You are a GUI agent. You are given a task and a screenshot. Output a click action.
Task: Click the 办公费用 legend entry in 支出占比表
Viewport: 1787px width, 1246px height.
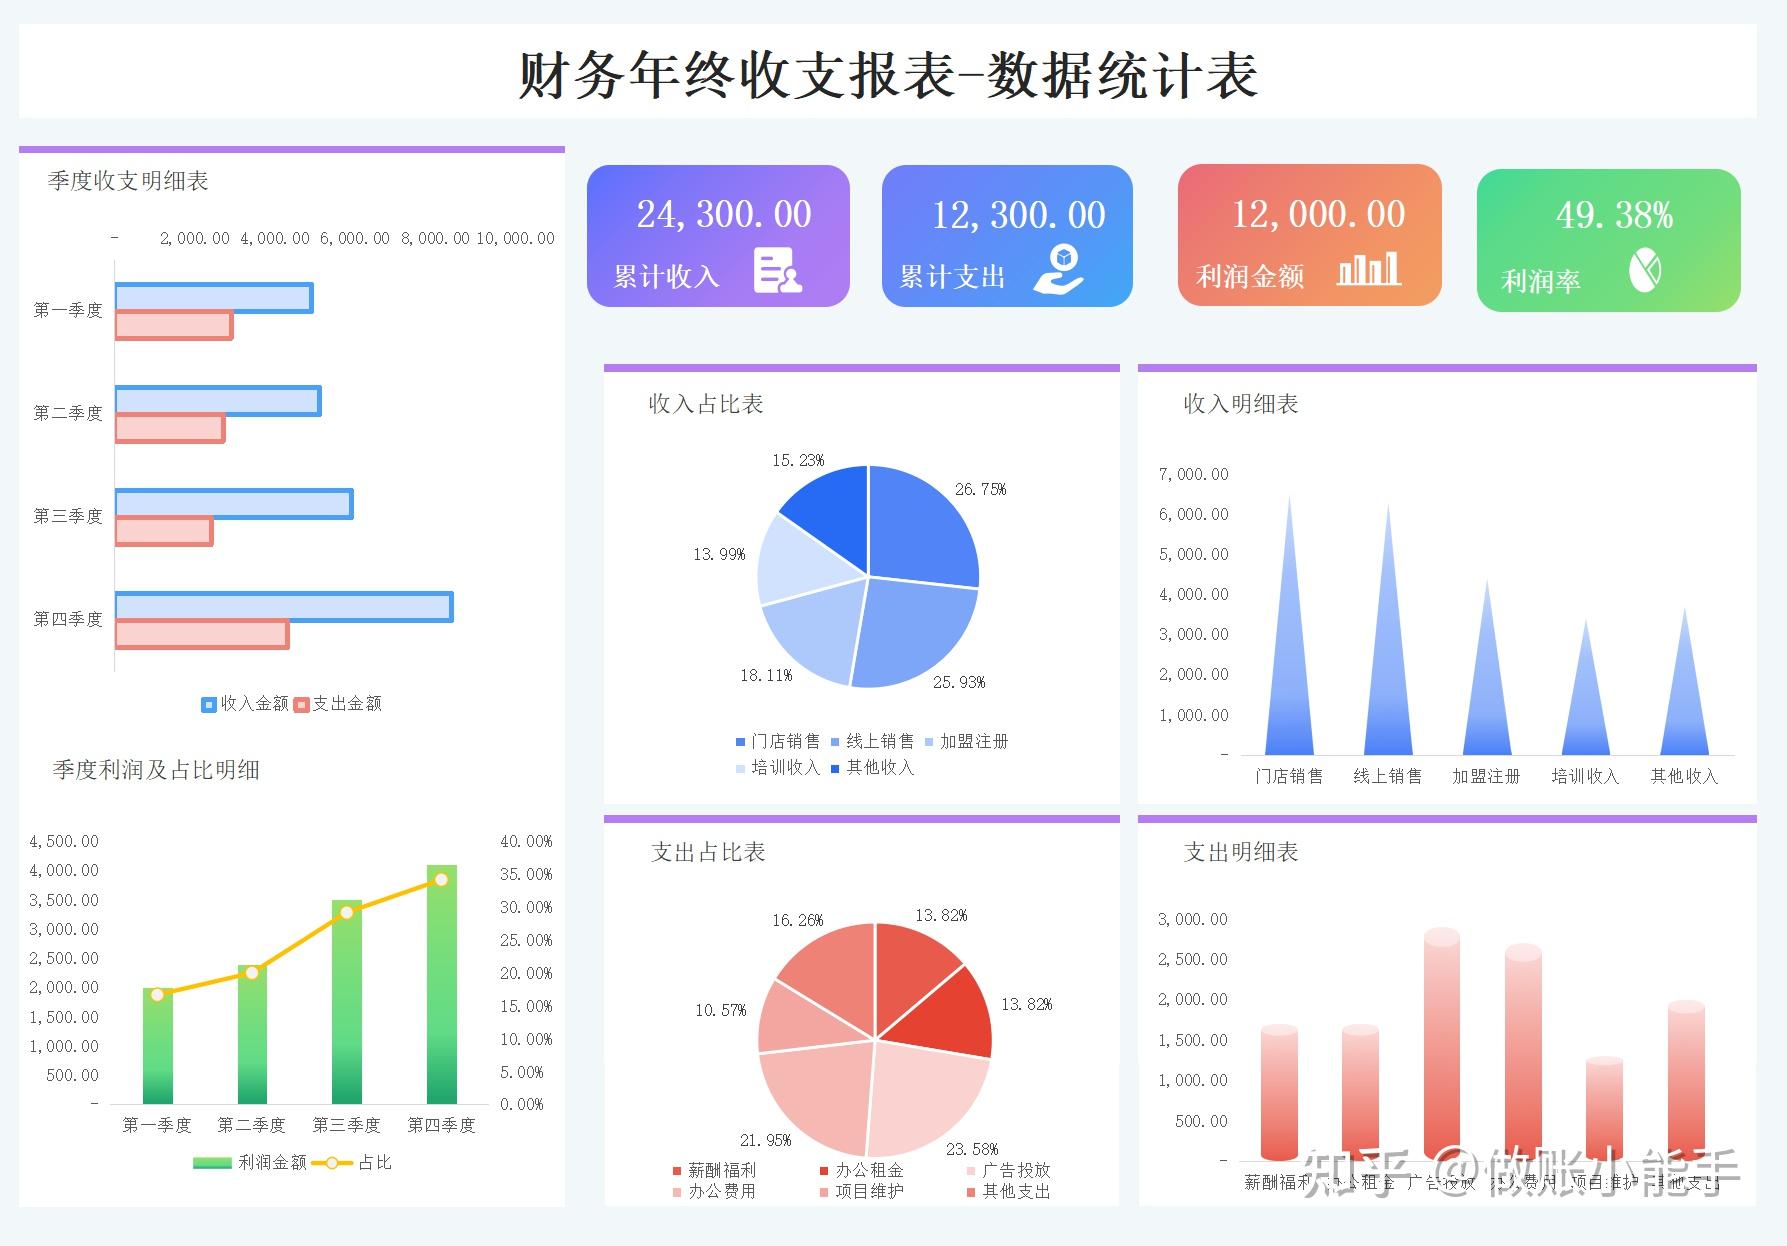pos(715,1191)
